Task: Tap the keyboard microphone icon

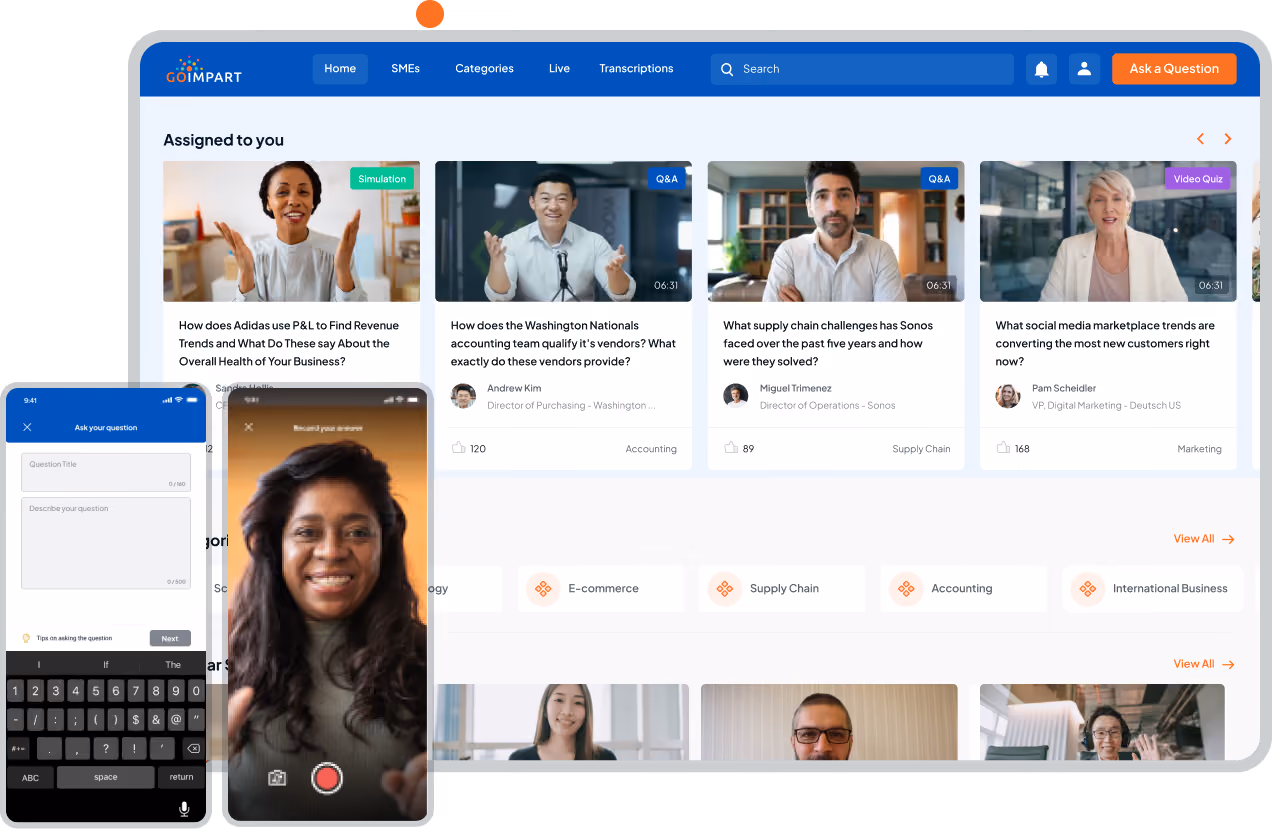Action: click(x=184, y=809)
